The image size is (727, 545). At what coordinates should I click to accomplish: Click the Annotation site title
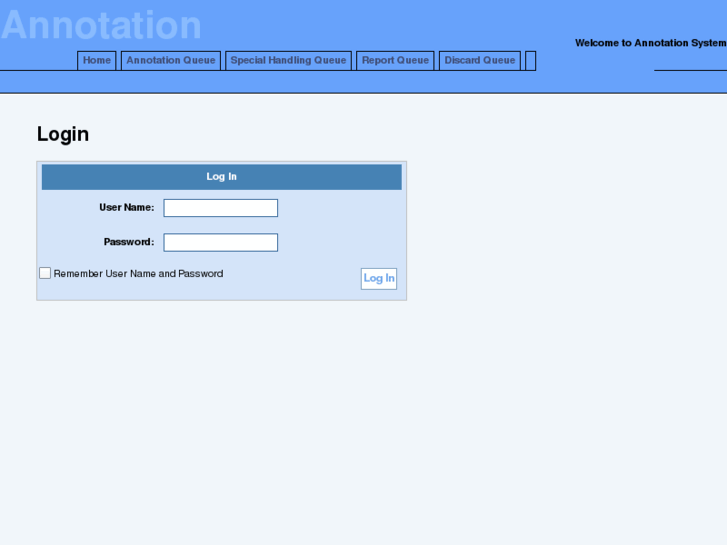101,25
